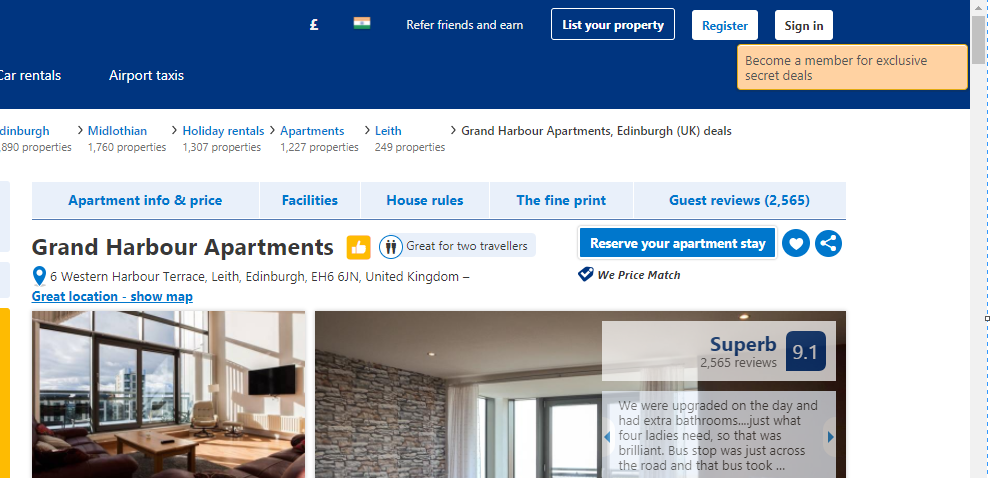Open language selector with India flag
The image size is (1001, 478).
click(x=362, y=24)
